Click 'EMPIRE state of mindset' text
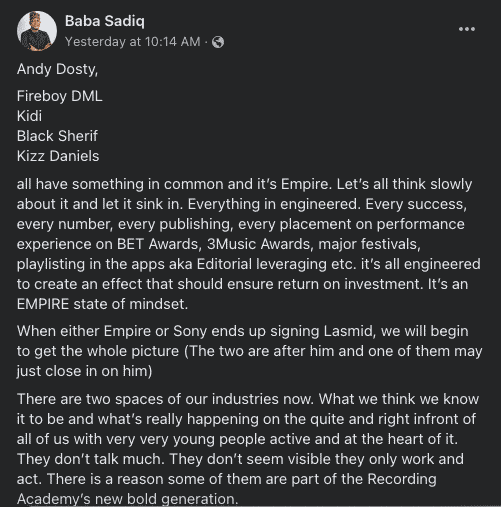The height and width of the screenshot is (507, 501). 102,304
